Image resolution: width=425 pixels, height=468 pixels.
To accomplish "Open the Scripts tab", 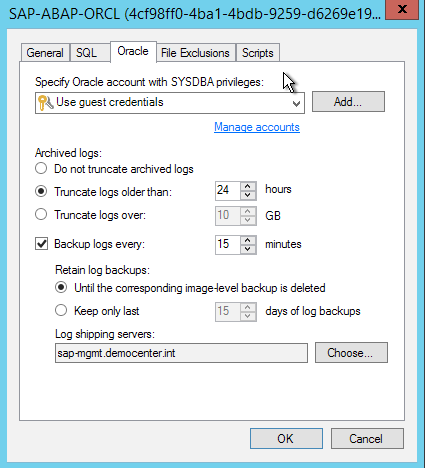I will [x=258, y=53].
